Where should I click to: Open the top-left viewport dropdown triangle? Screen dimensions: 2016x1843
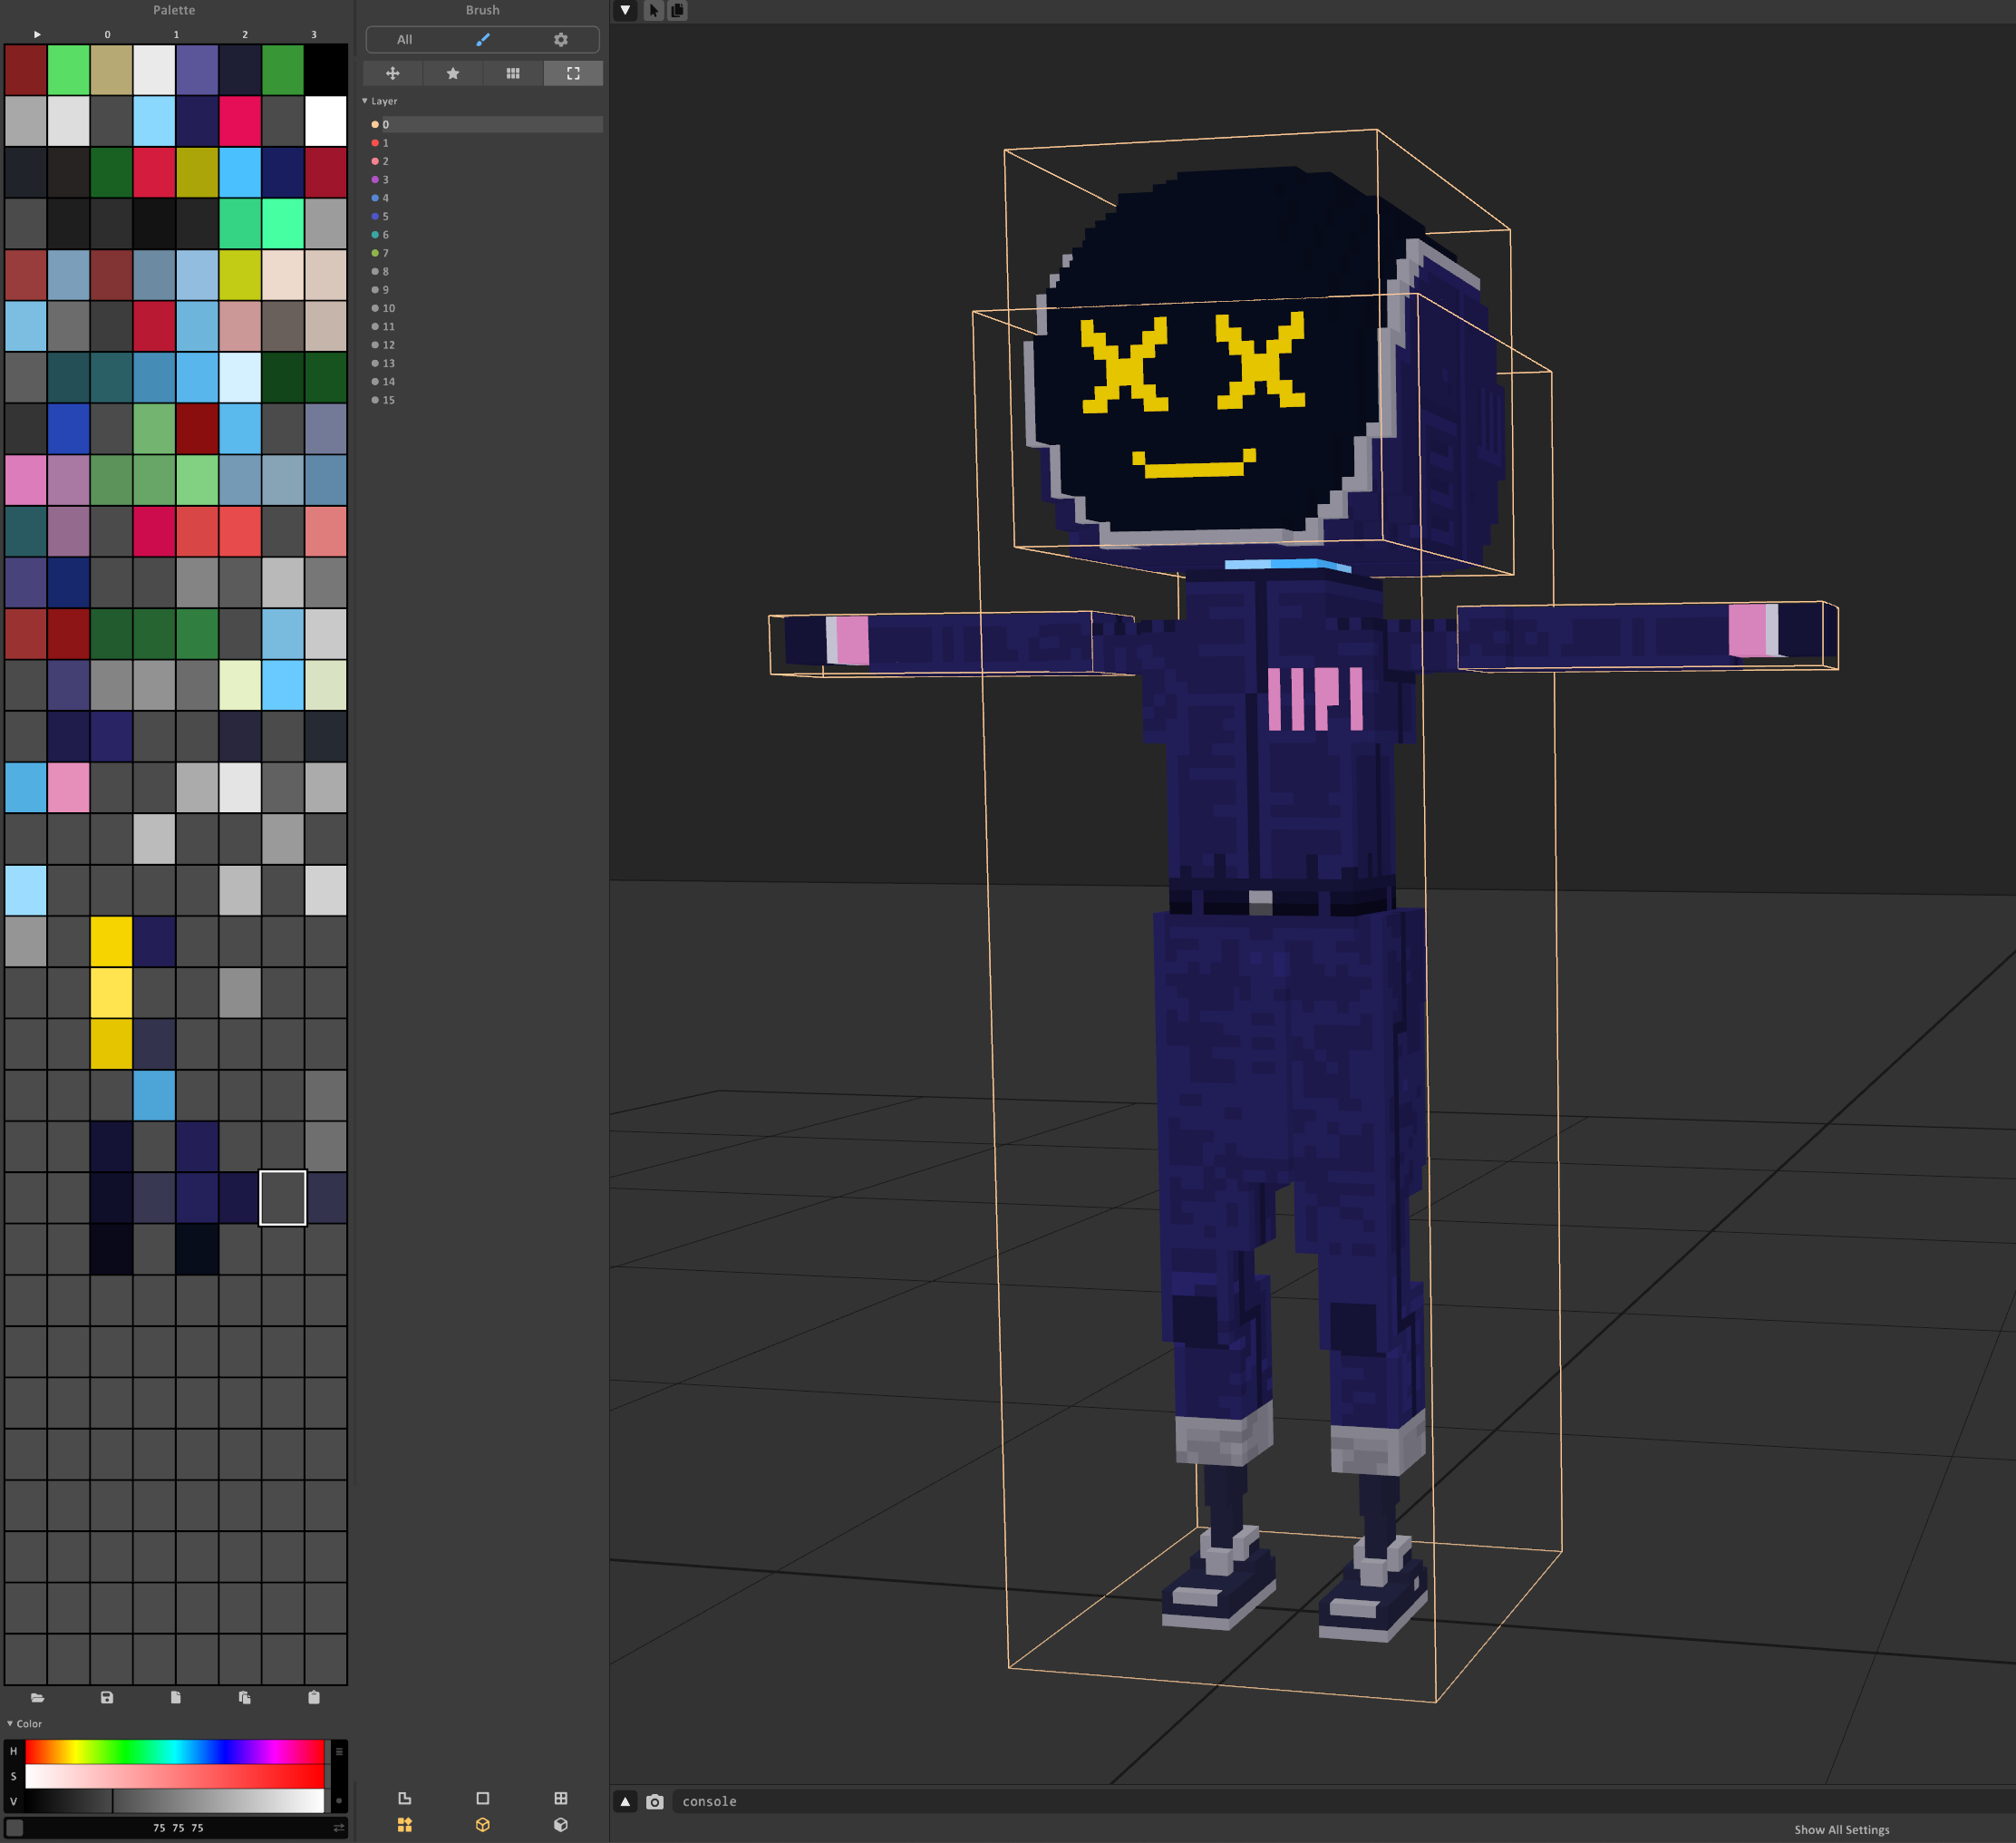coord(625,10)
